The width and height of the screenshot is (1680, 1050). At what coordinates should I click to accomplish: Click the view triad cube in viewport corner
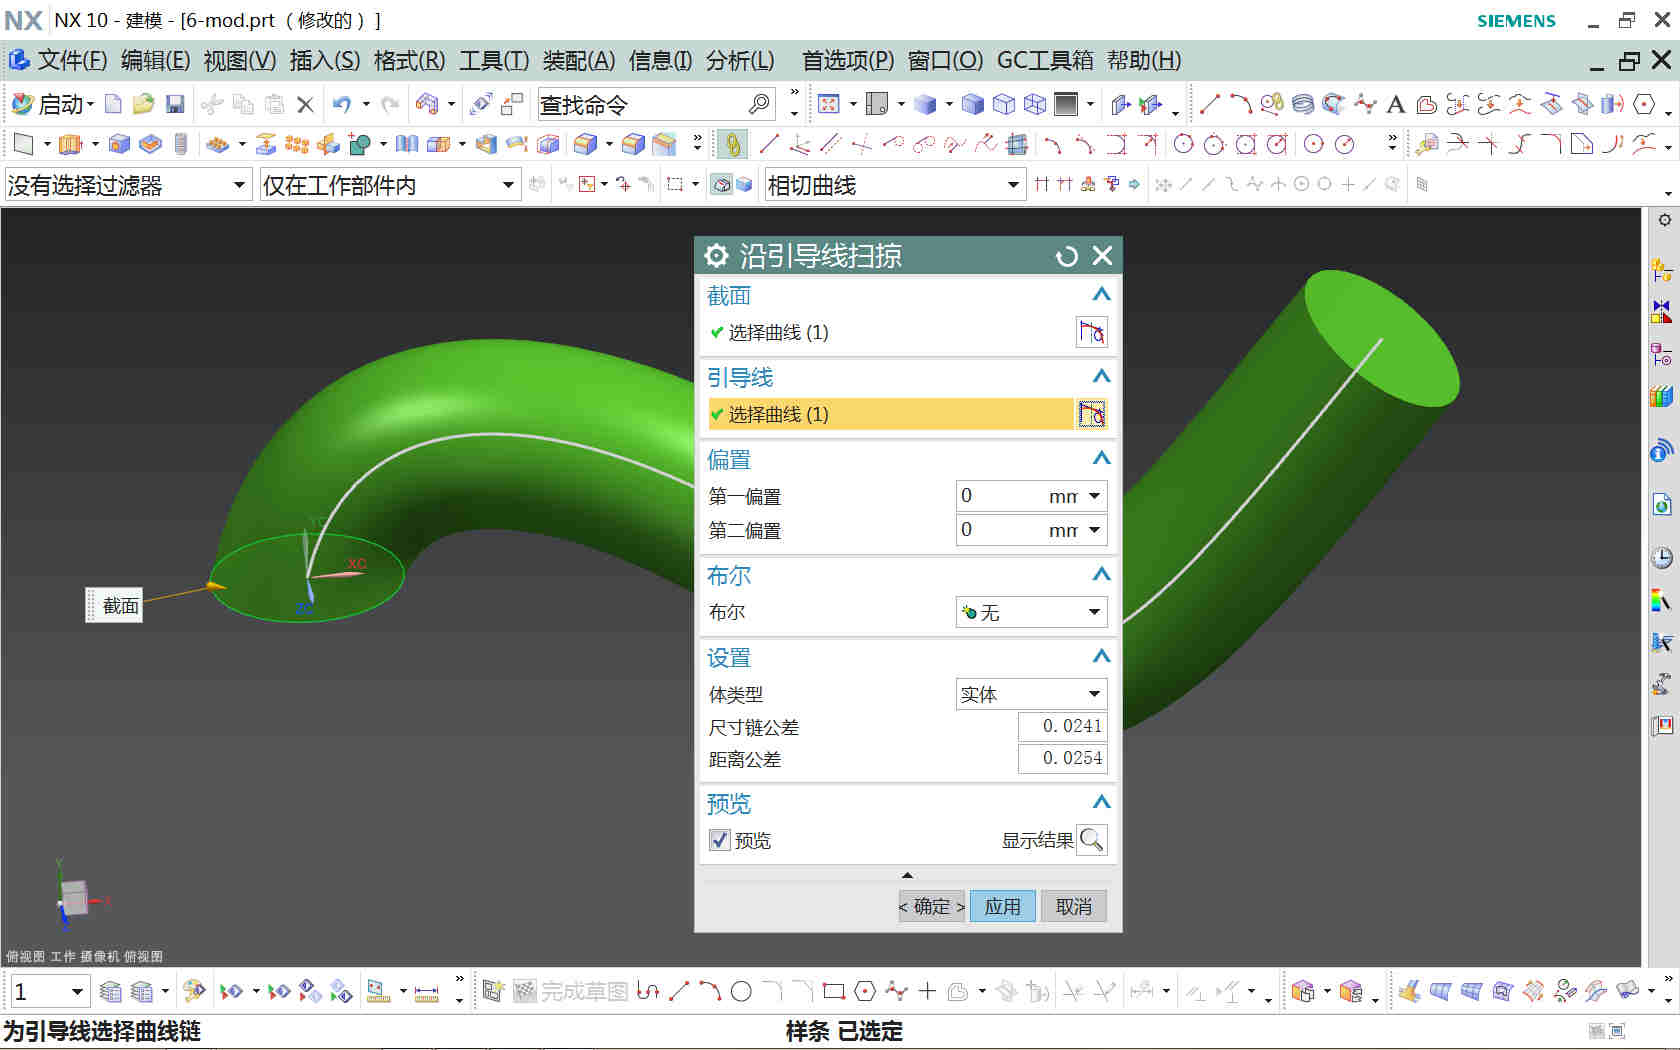click(x=75, y=897)
